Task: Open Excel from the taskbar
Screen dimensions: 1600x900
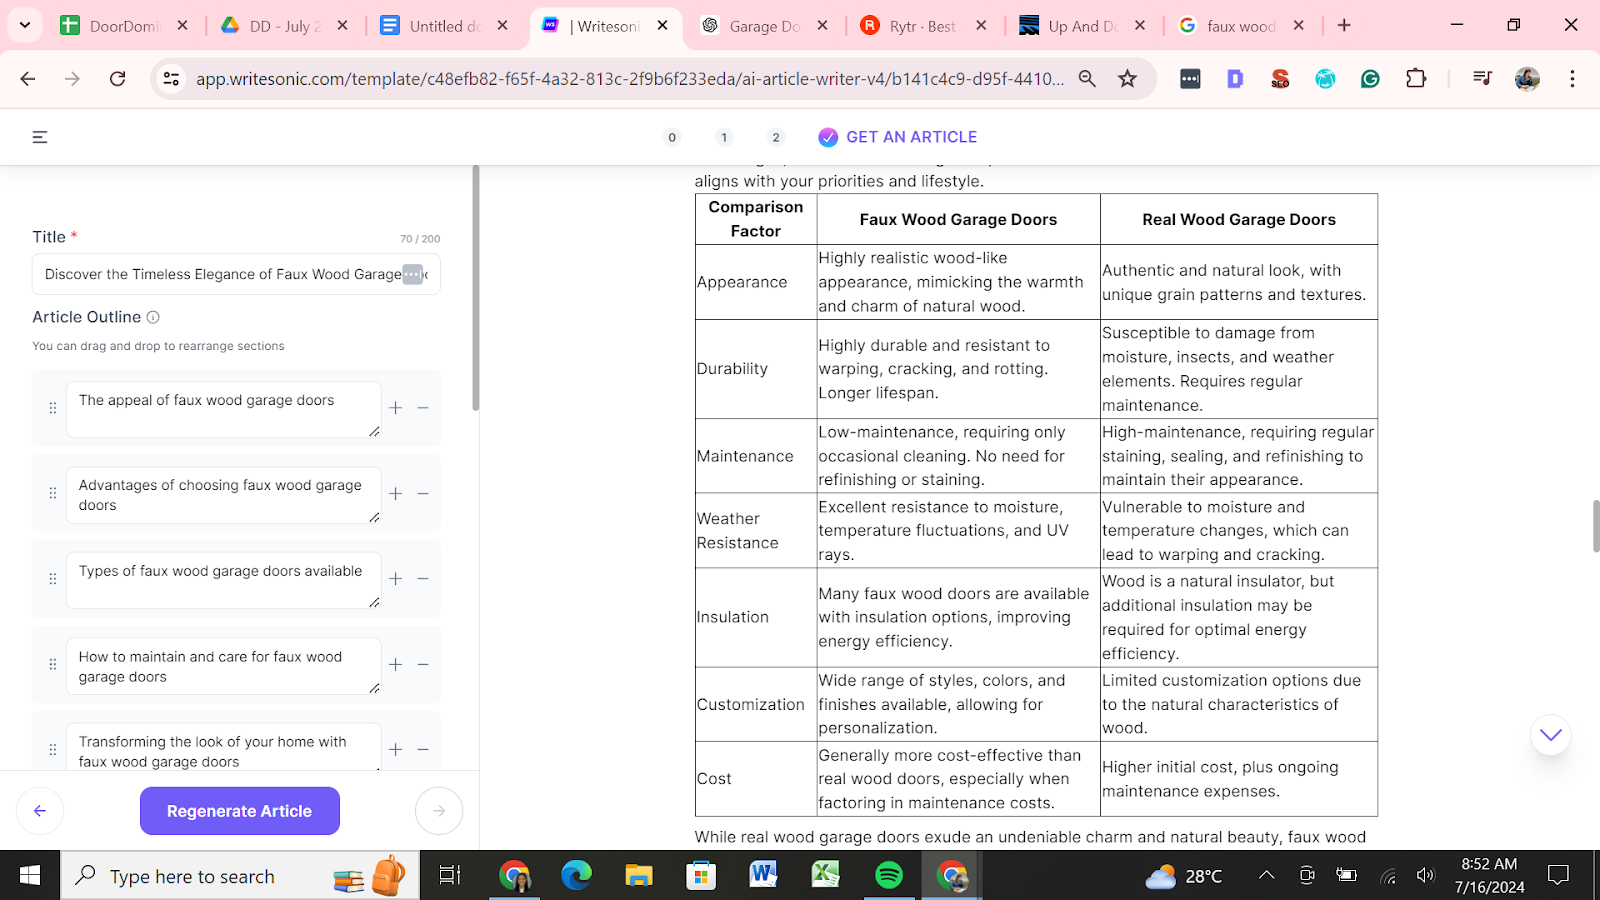Action: click(x=825, y=876)
